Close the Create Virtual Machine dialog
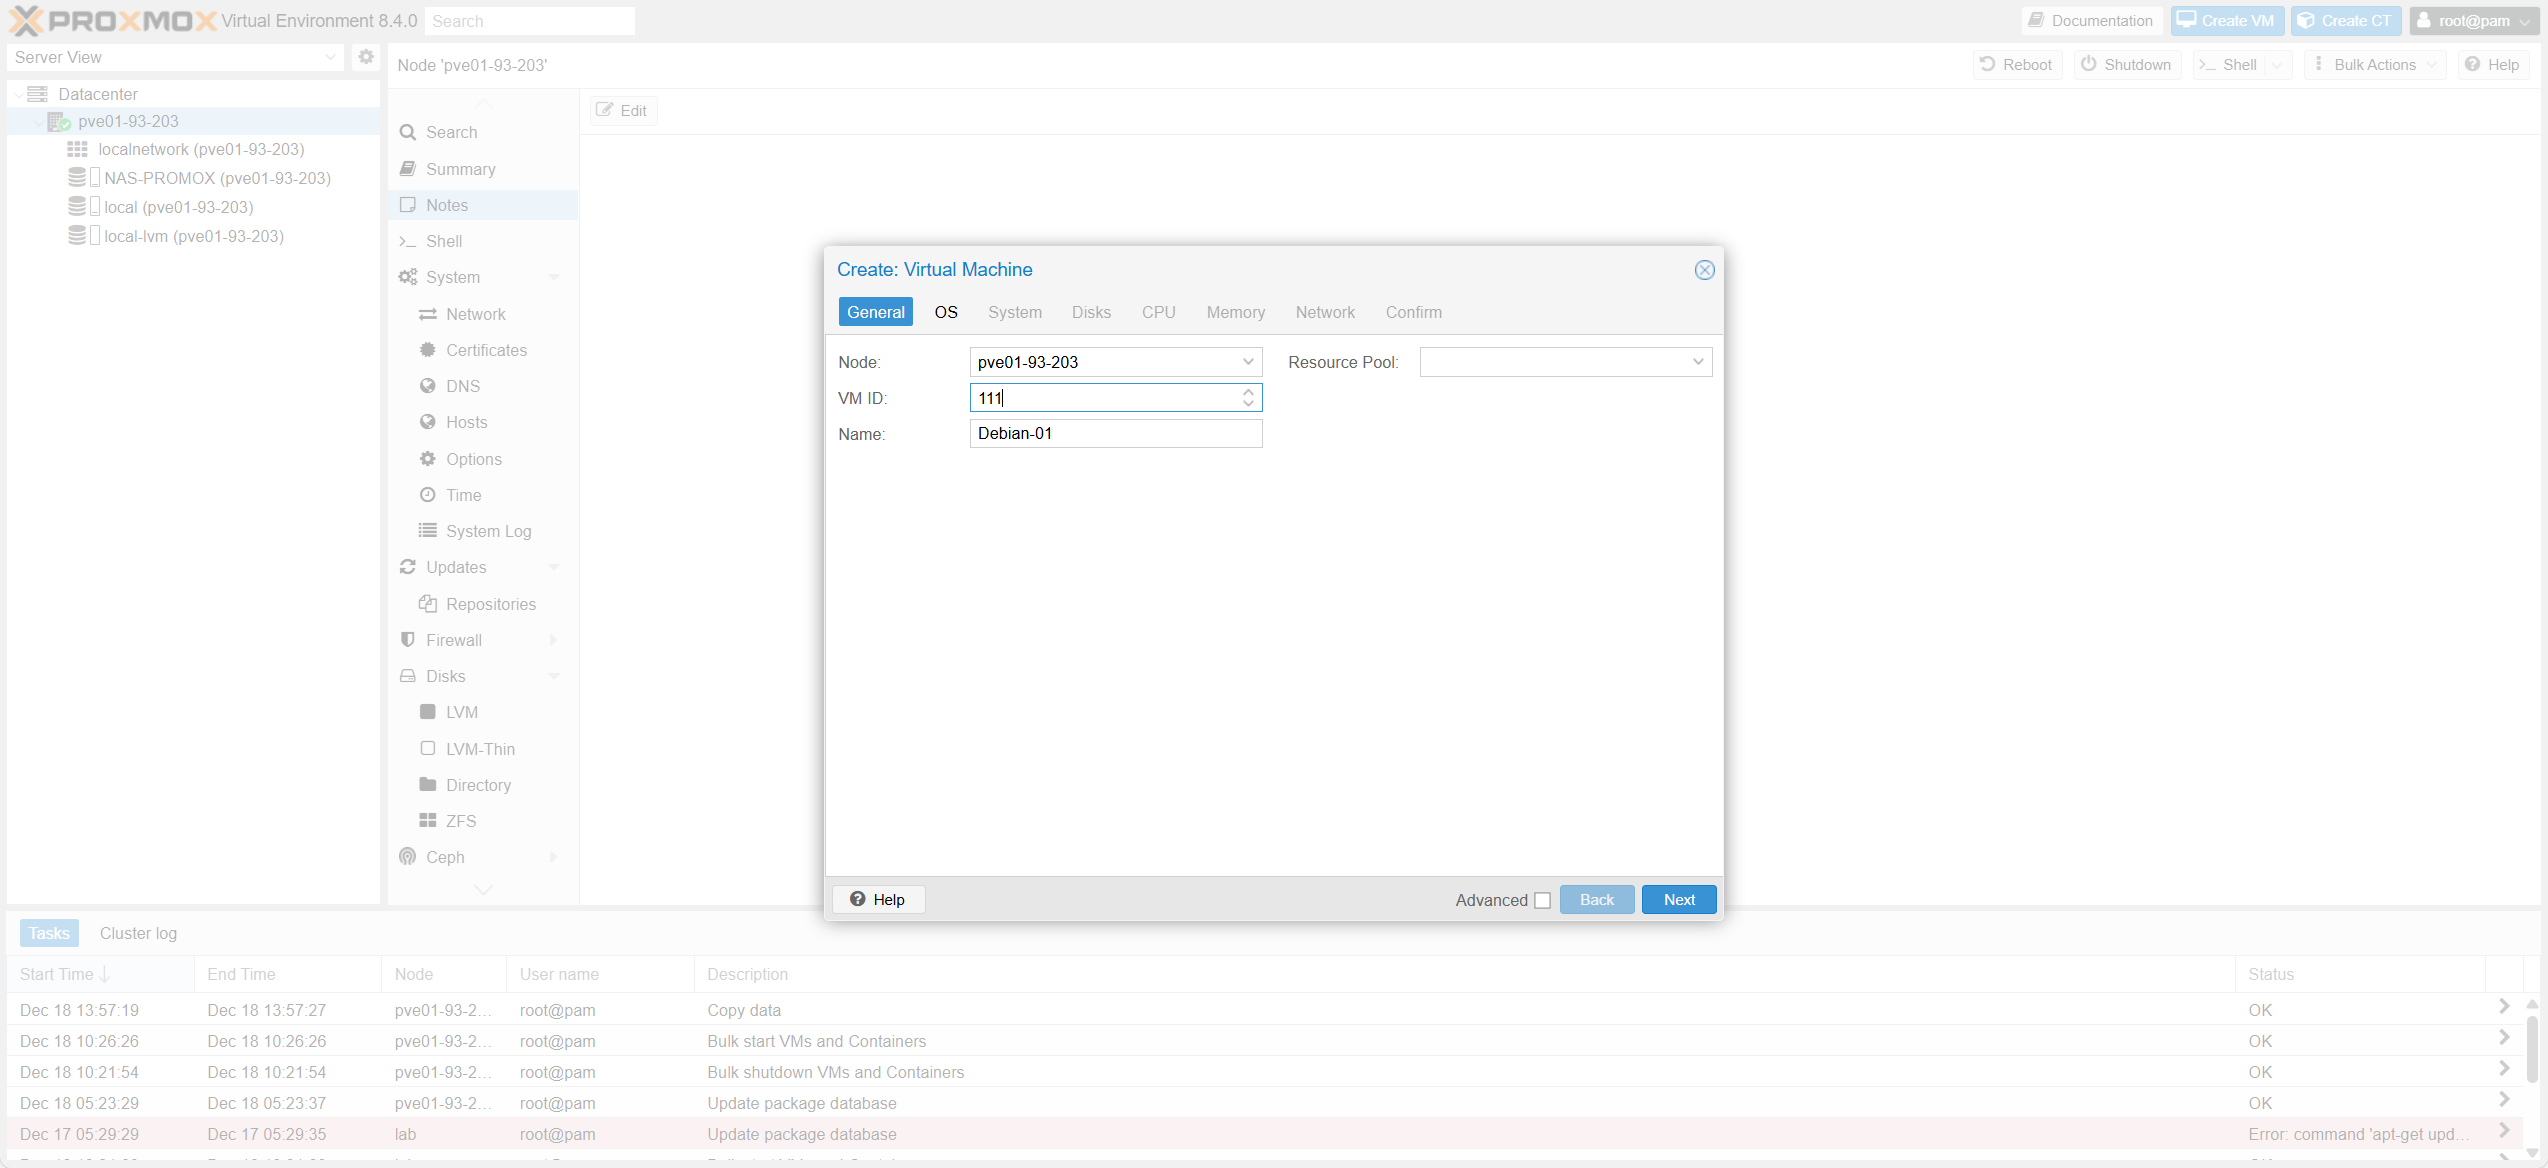The width and height of the screenshot is (2548, 1168). pos(1705,270)
